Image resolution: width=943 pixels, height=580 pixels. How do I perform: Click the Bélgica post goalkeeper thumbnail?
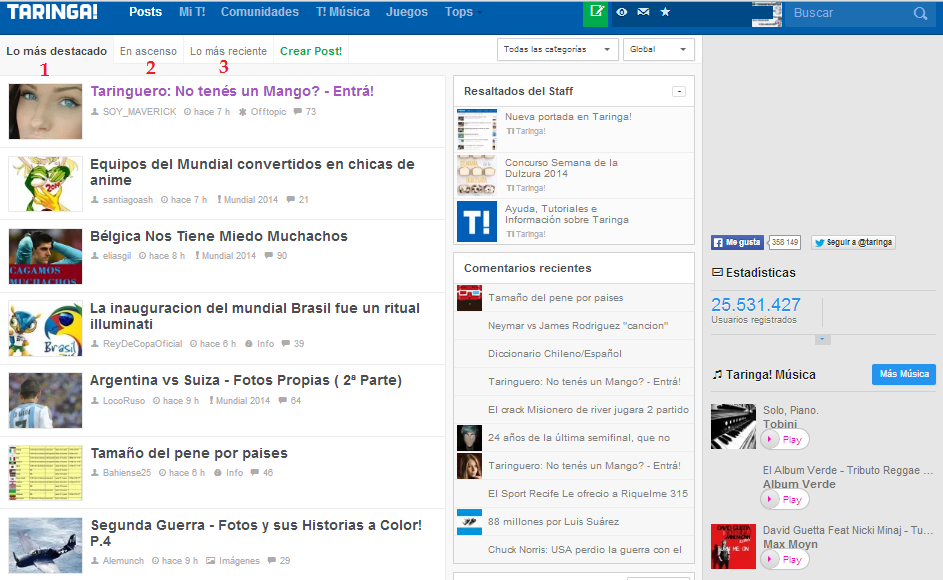tap(45, 256)
